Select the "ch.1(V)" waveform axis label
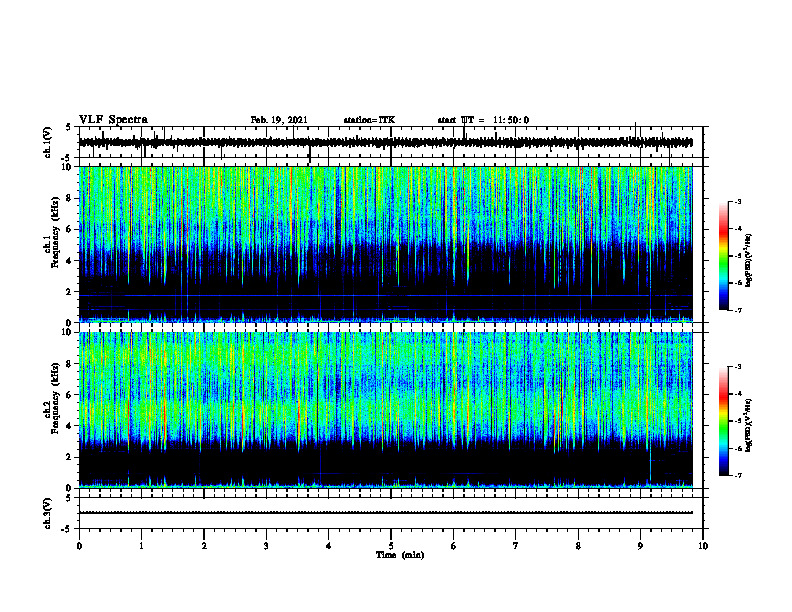 [48, 142]
